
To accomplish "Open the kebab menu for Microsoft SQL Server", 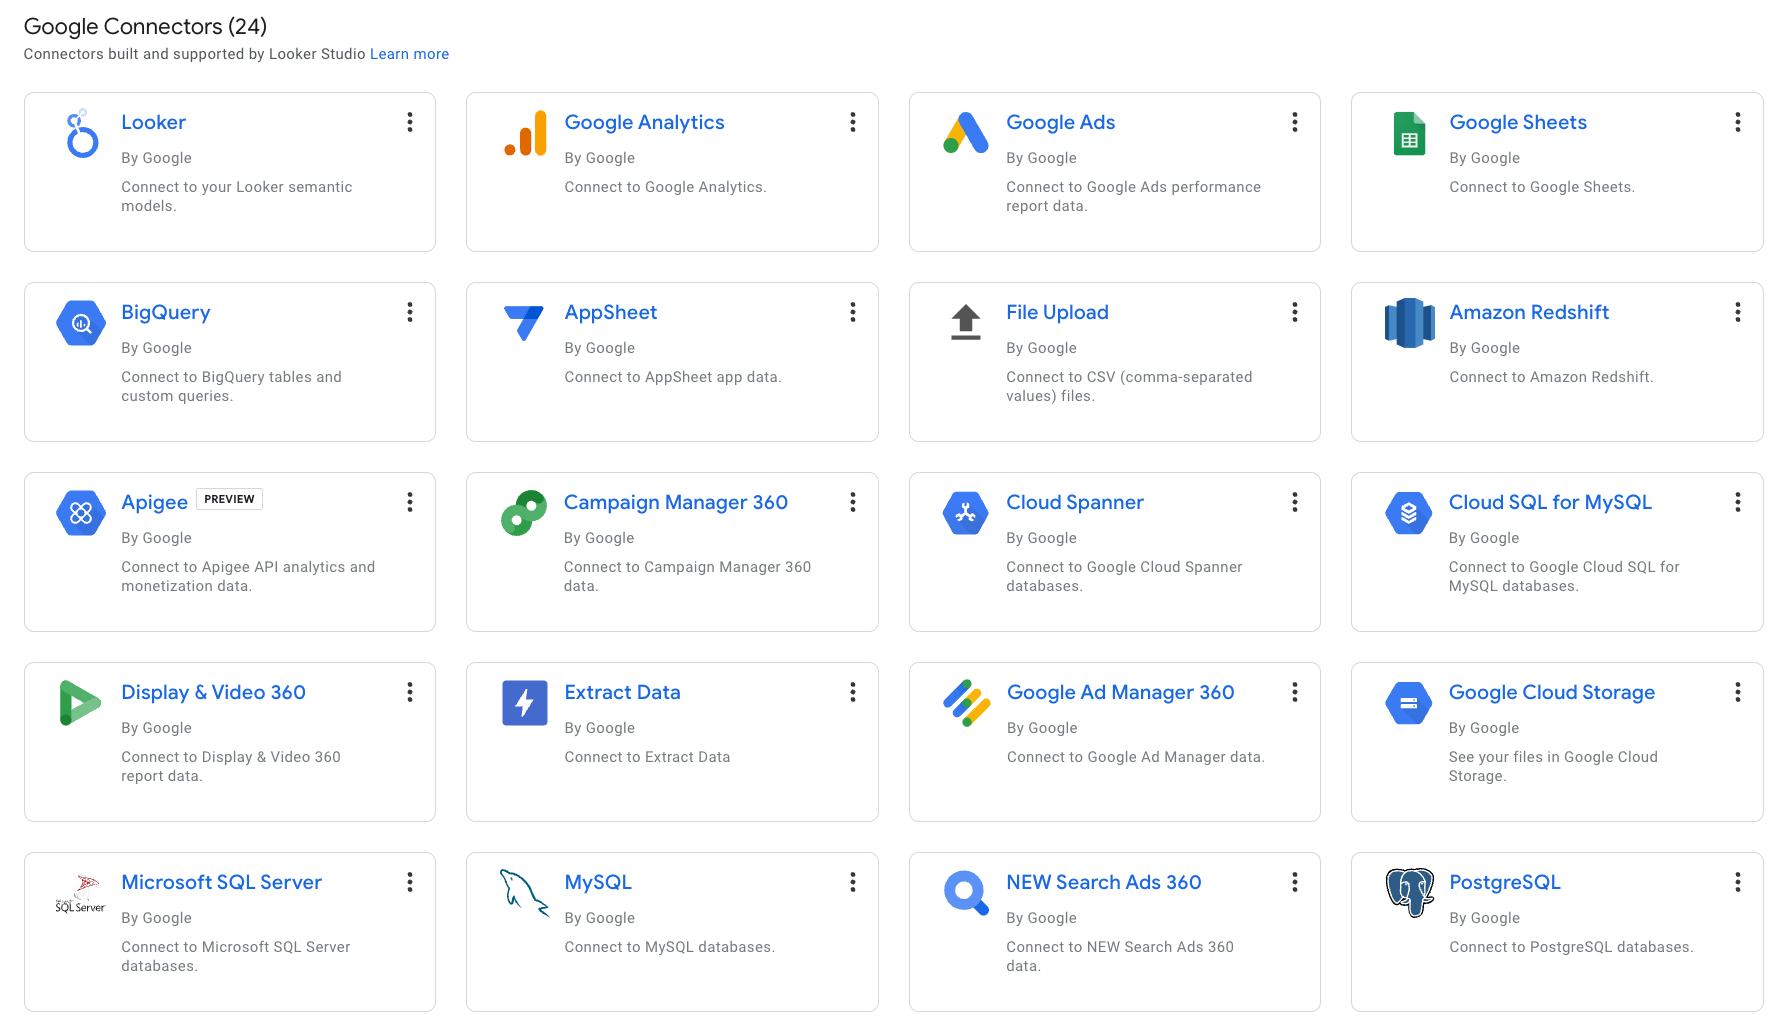I will pos(410,882).
